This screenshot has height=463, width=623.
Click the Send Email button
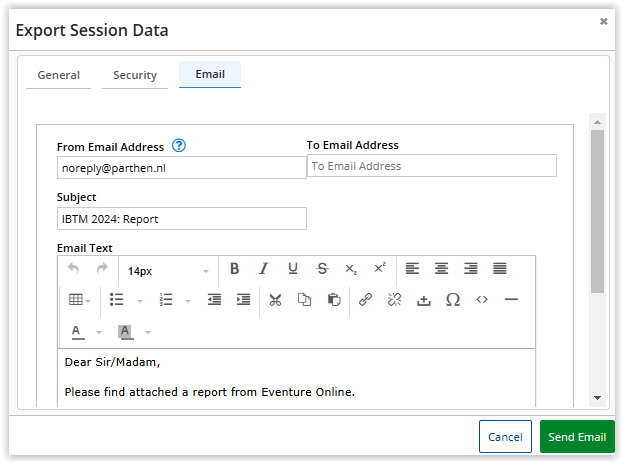(x=577, y=436)
